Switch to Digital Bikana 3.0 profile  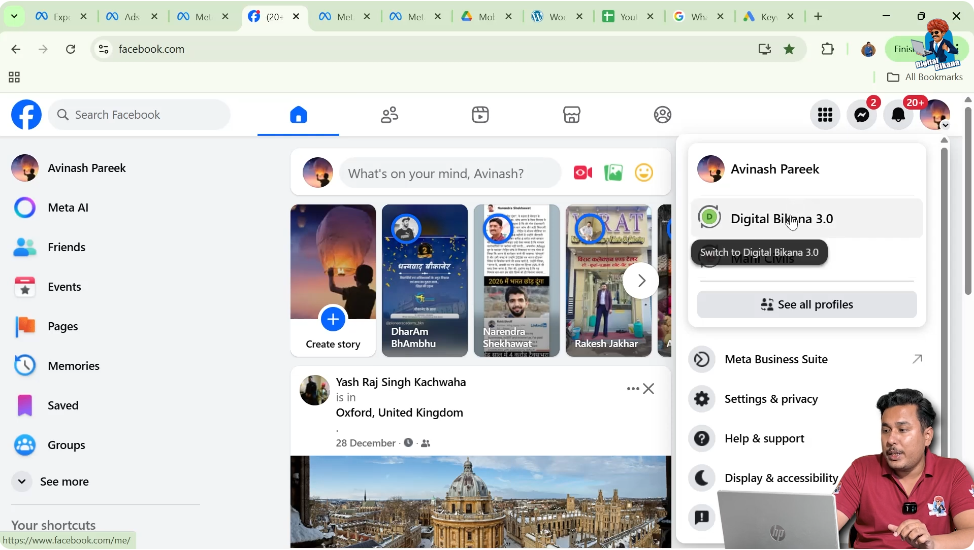(x=806, y=218)
